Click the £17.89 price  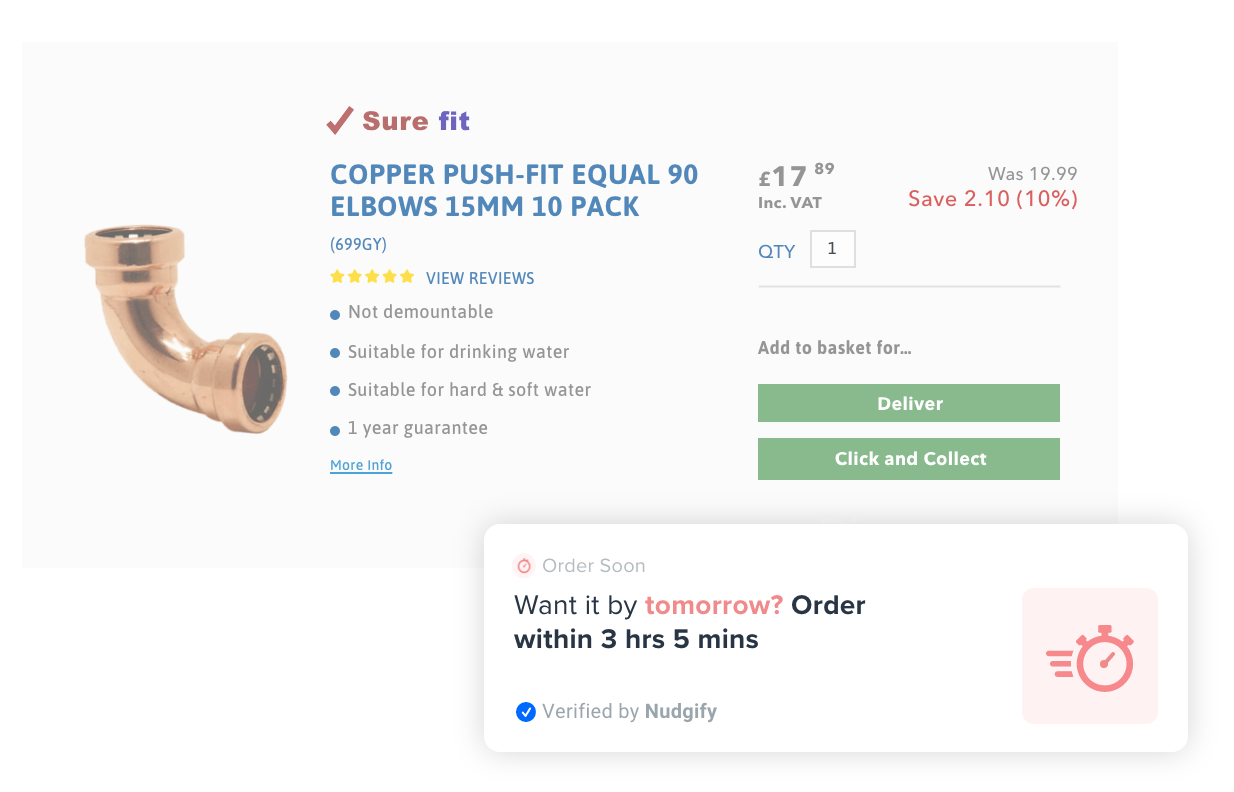click(x=796, y=177)
